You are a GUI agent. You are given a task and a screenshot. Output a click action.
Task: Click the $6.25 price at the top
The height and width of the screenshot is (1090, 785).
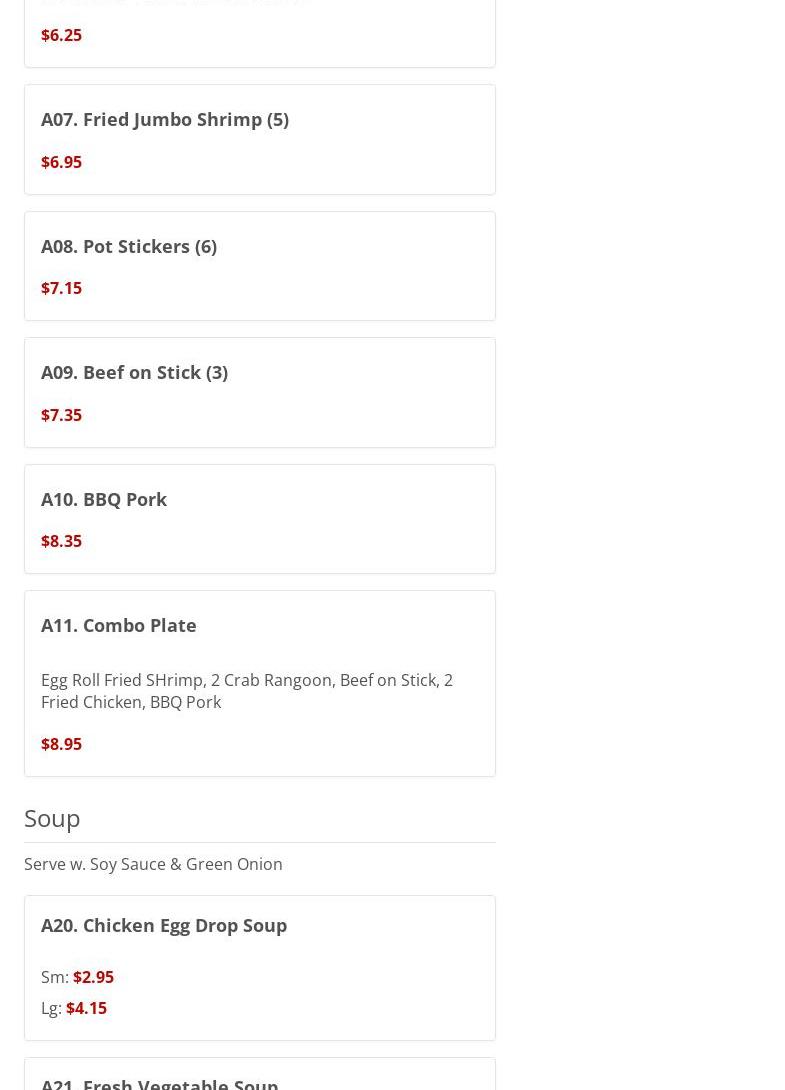tap(61, 35)
